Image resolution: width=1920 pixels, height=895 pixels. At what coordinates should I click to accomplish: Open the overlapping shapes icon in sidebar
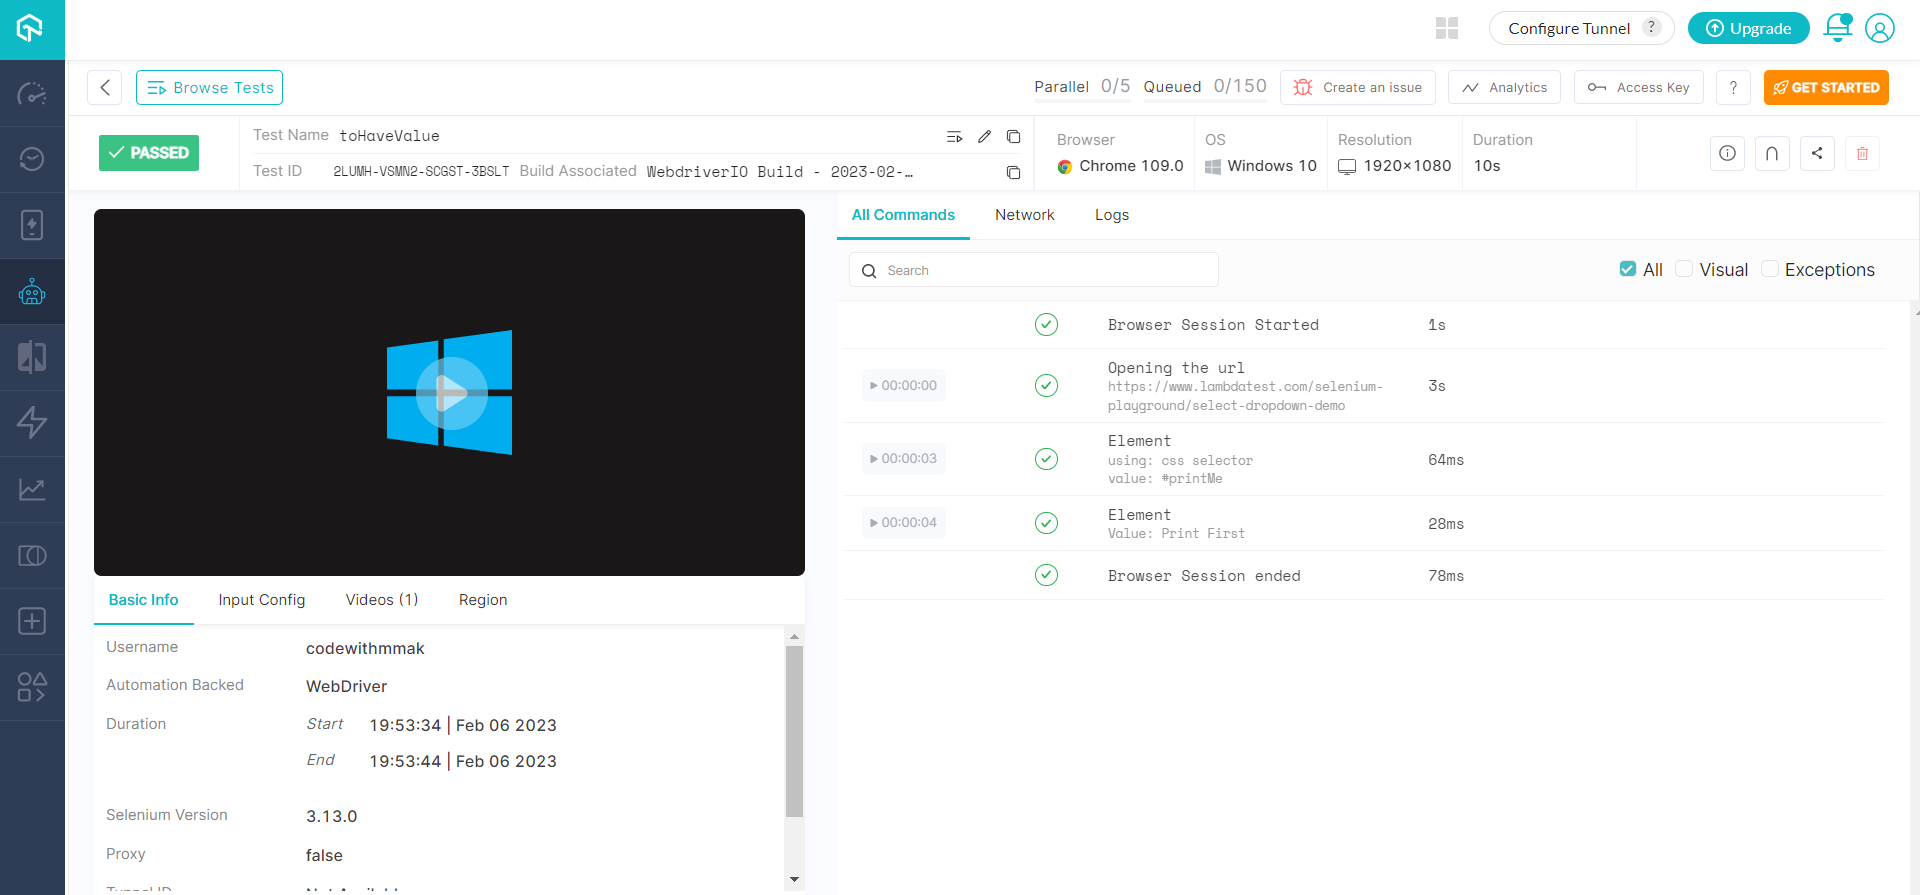coord(32,555)
